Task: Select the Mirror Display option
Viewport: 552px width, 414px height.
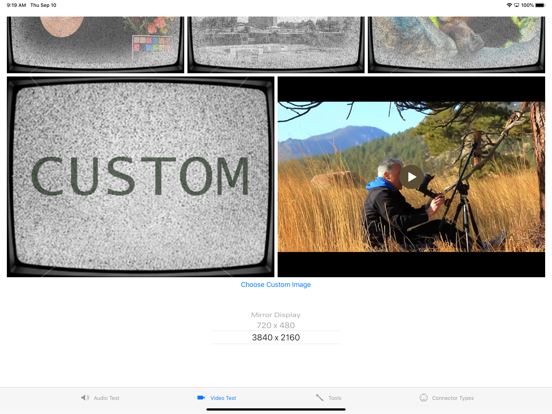Action: [276, 315]
